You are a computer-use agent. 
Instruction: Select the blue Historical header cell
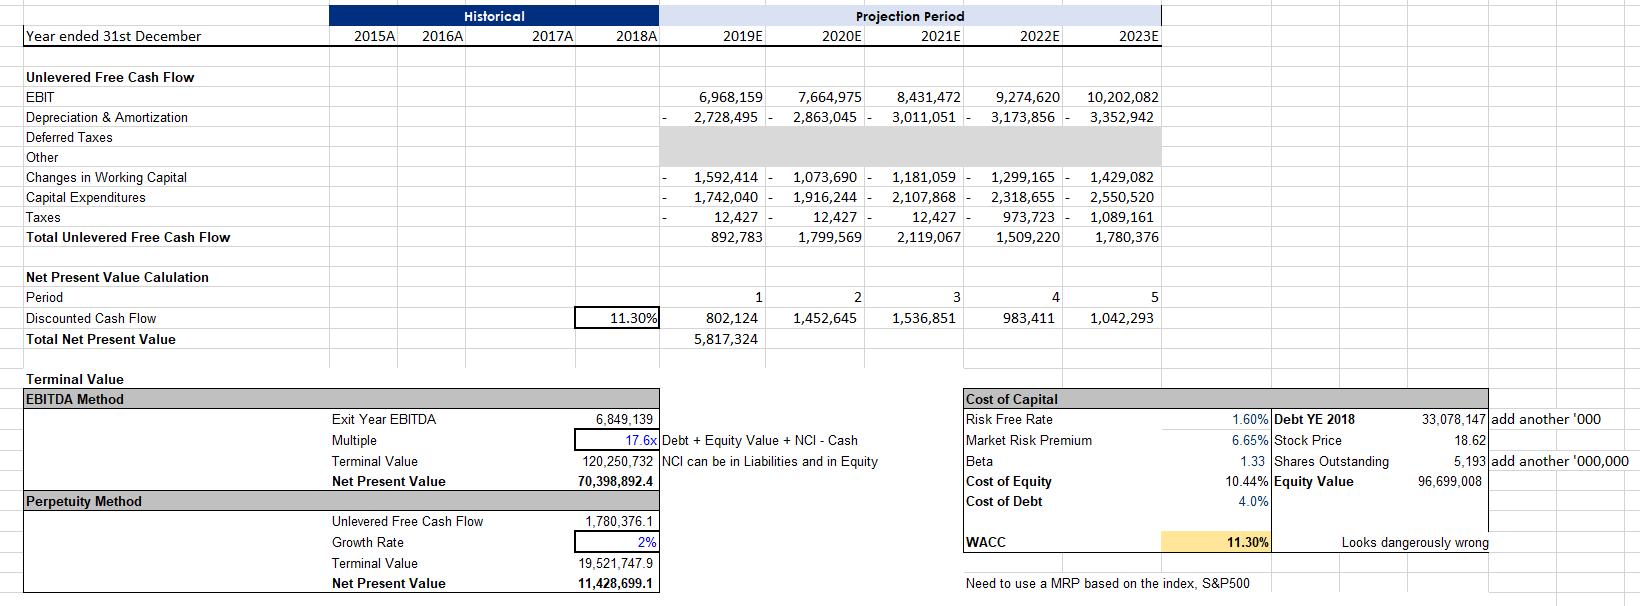494,16
